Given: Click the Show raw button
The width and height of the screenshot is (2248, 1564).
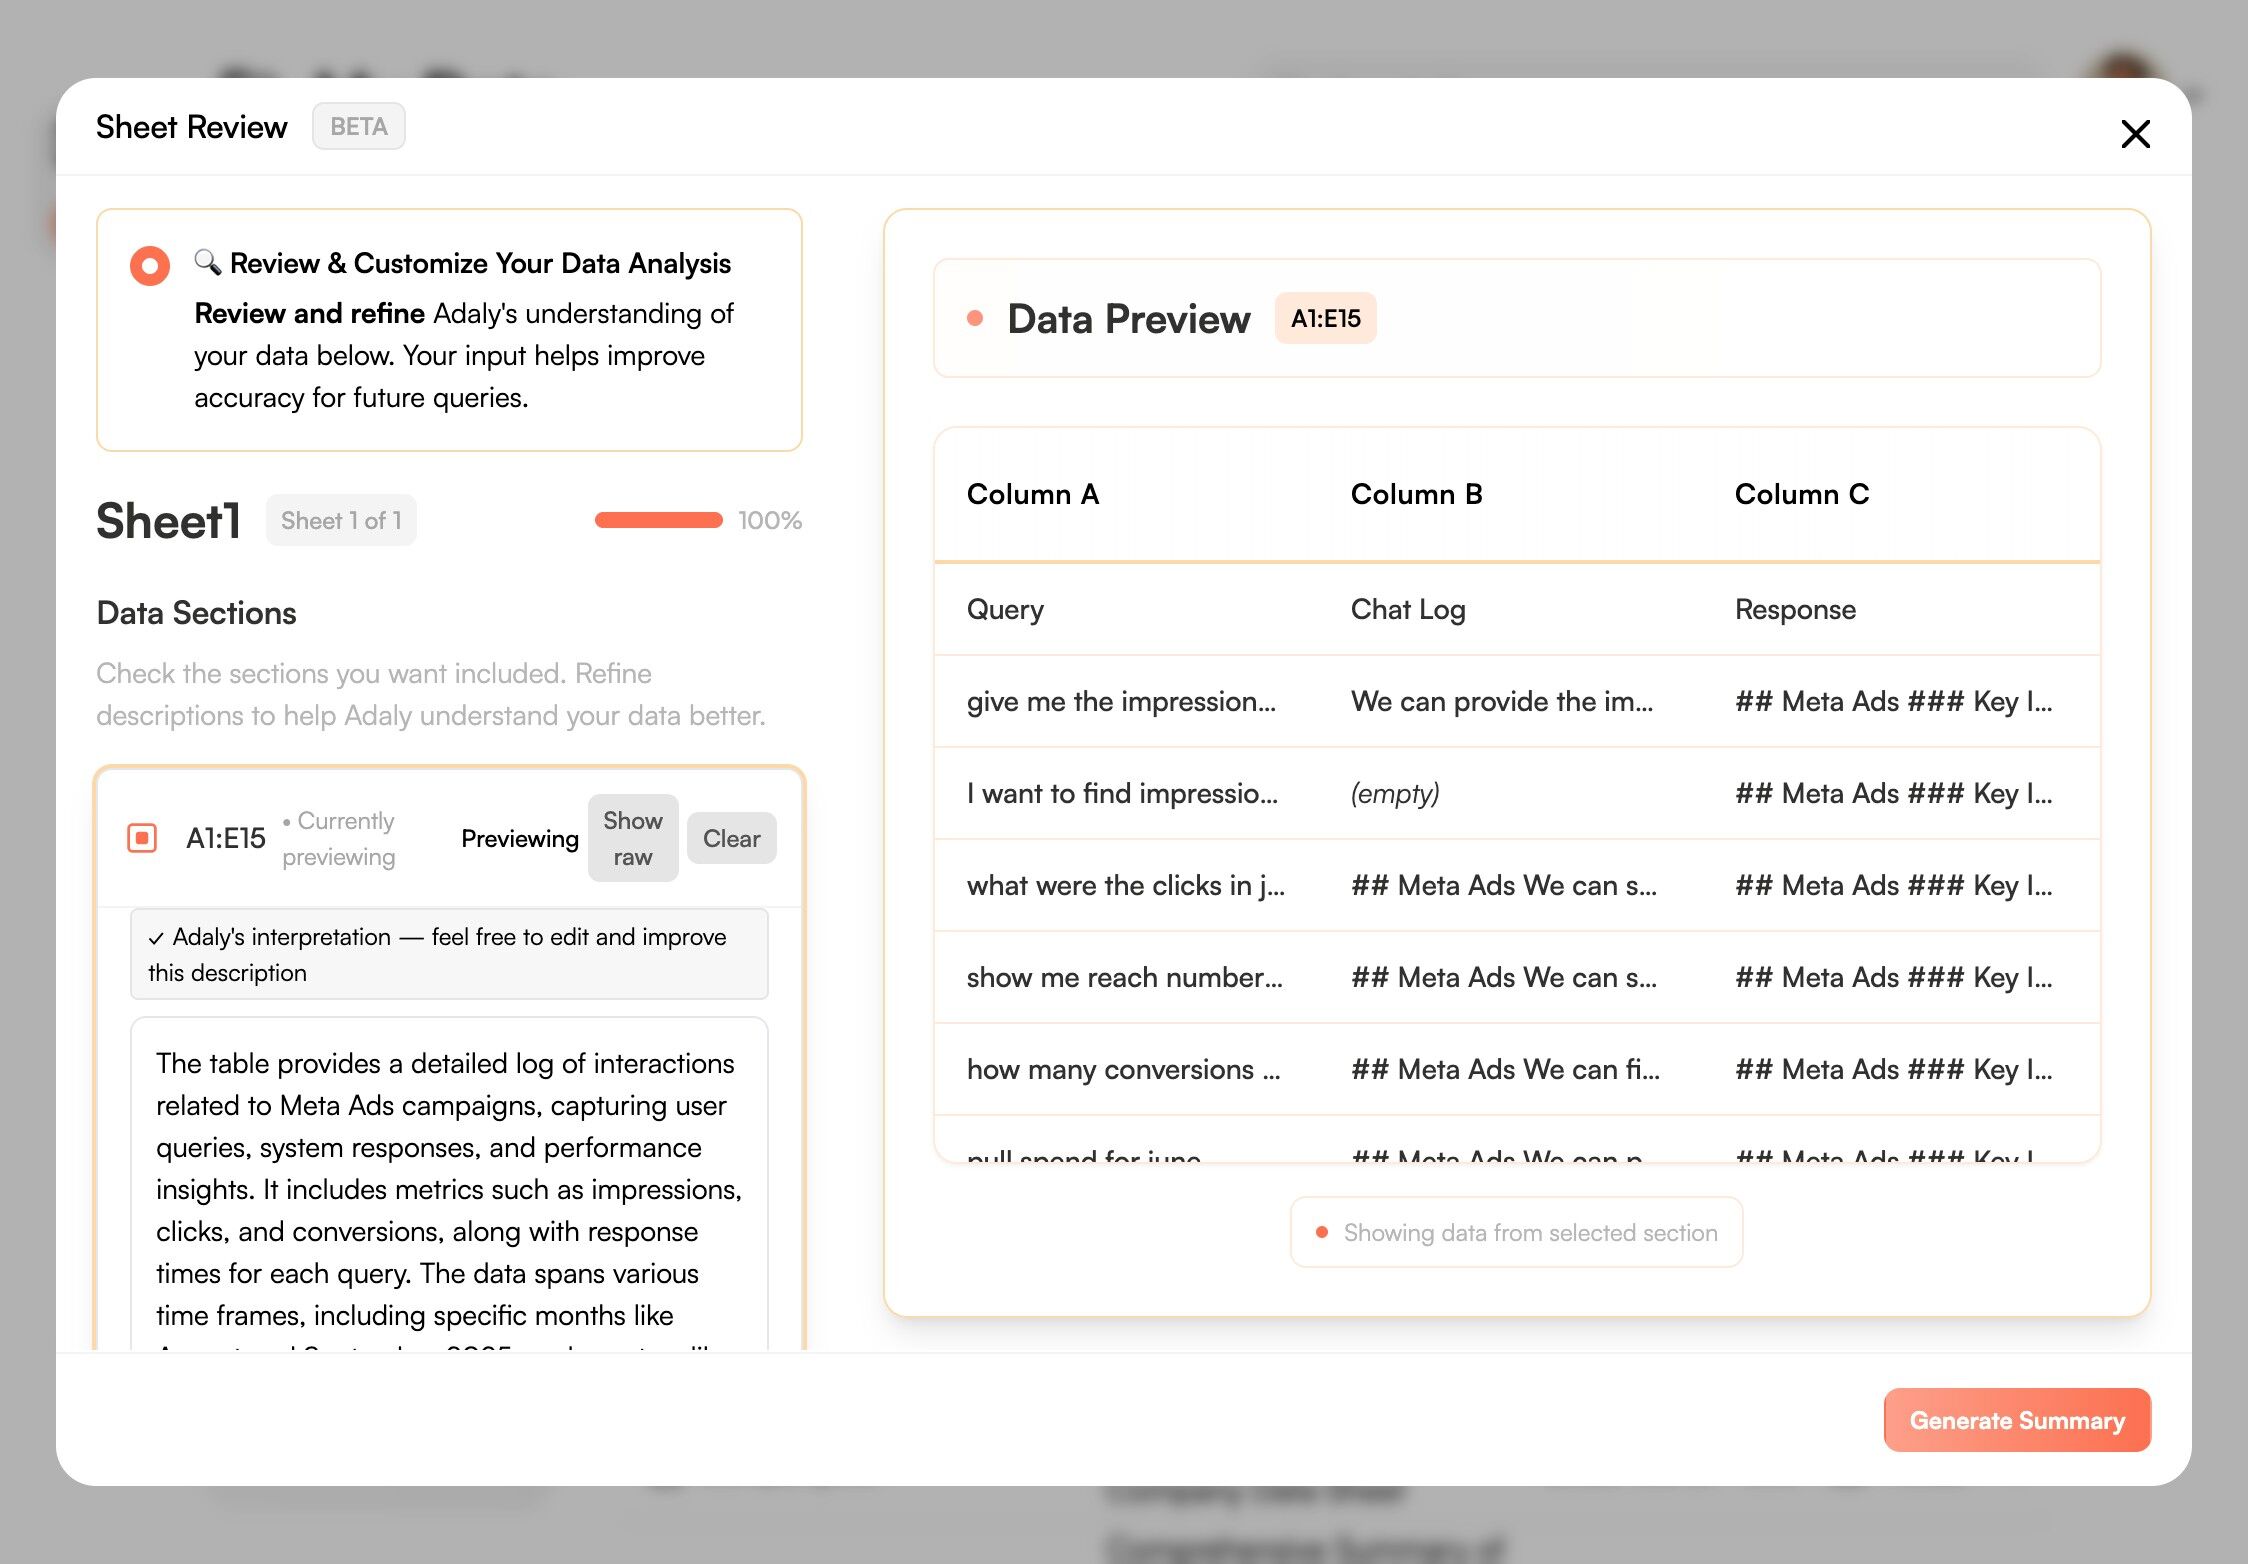Looking at the screenshot, I should click(x=632, y=838).
